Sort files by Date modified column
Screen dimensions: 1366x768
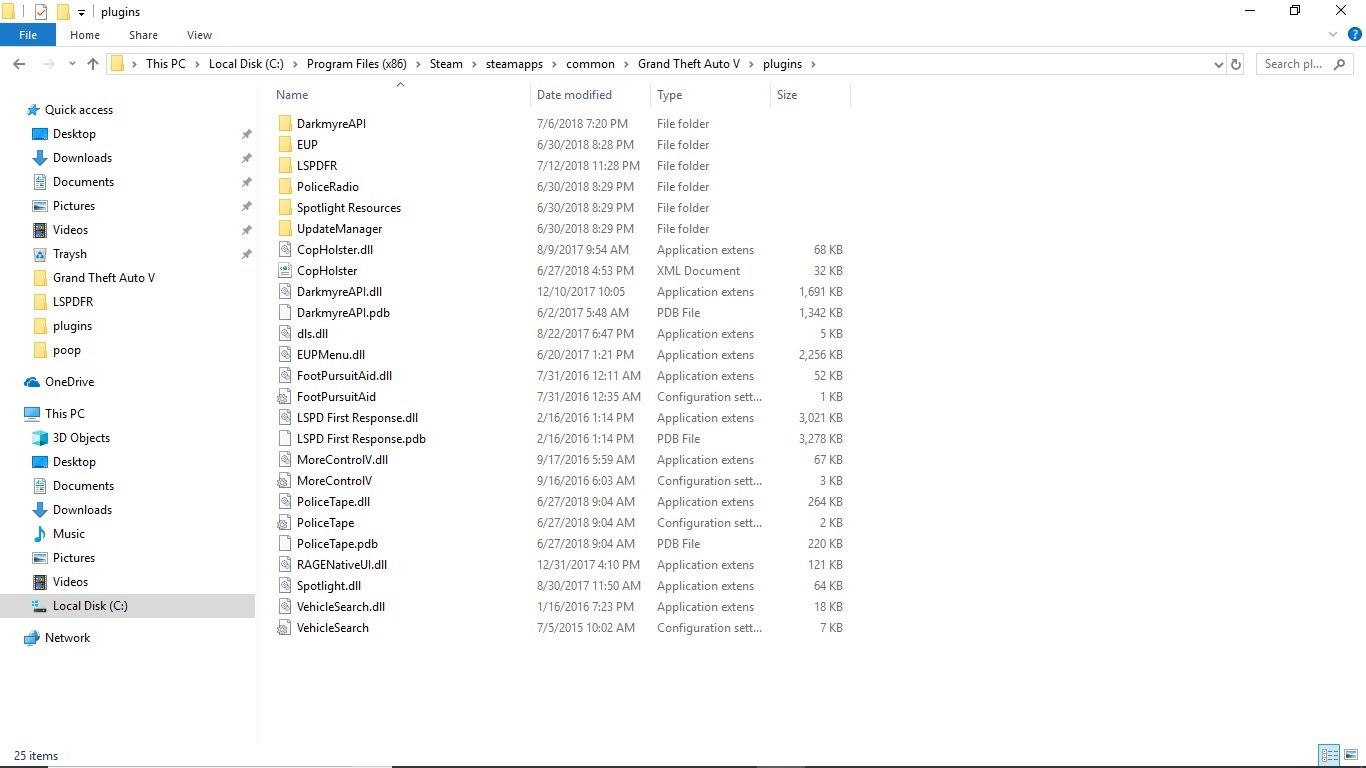click(x=574, y=95)
